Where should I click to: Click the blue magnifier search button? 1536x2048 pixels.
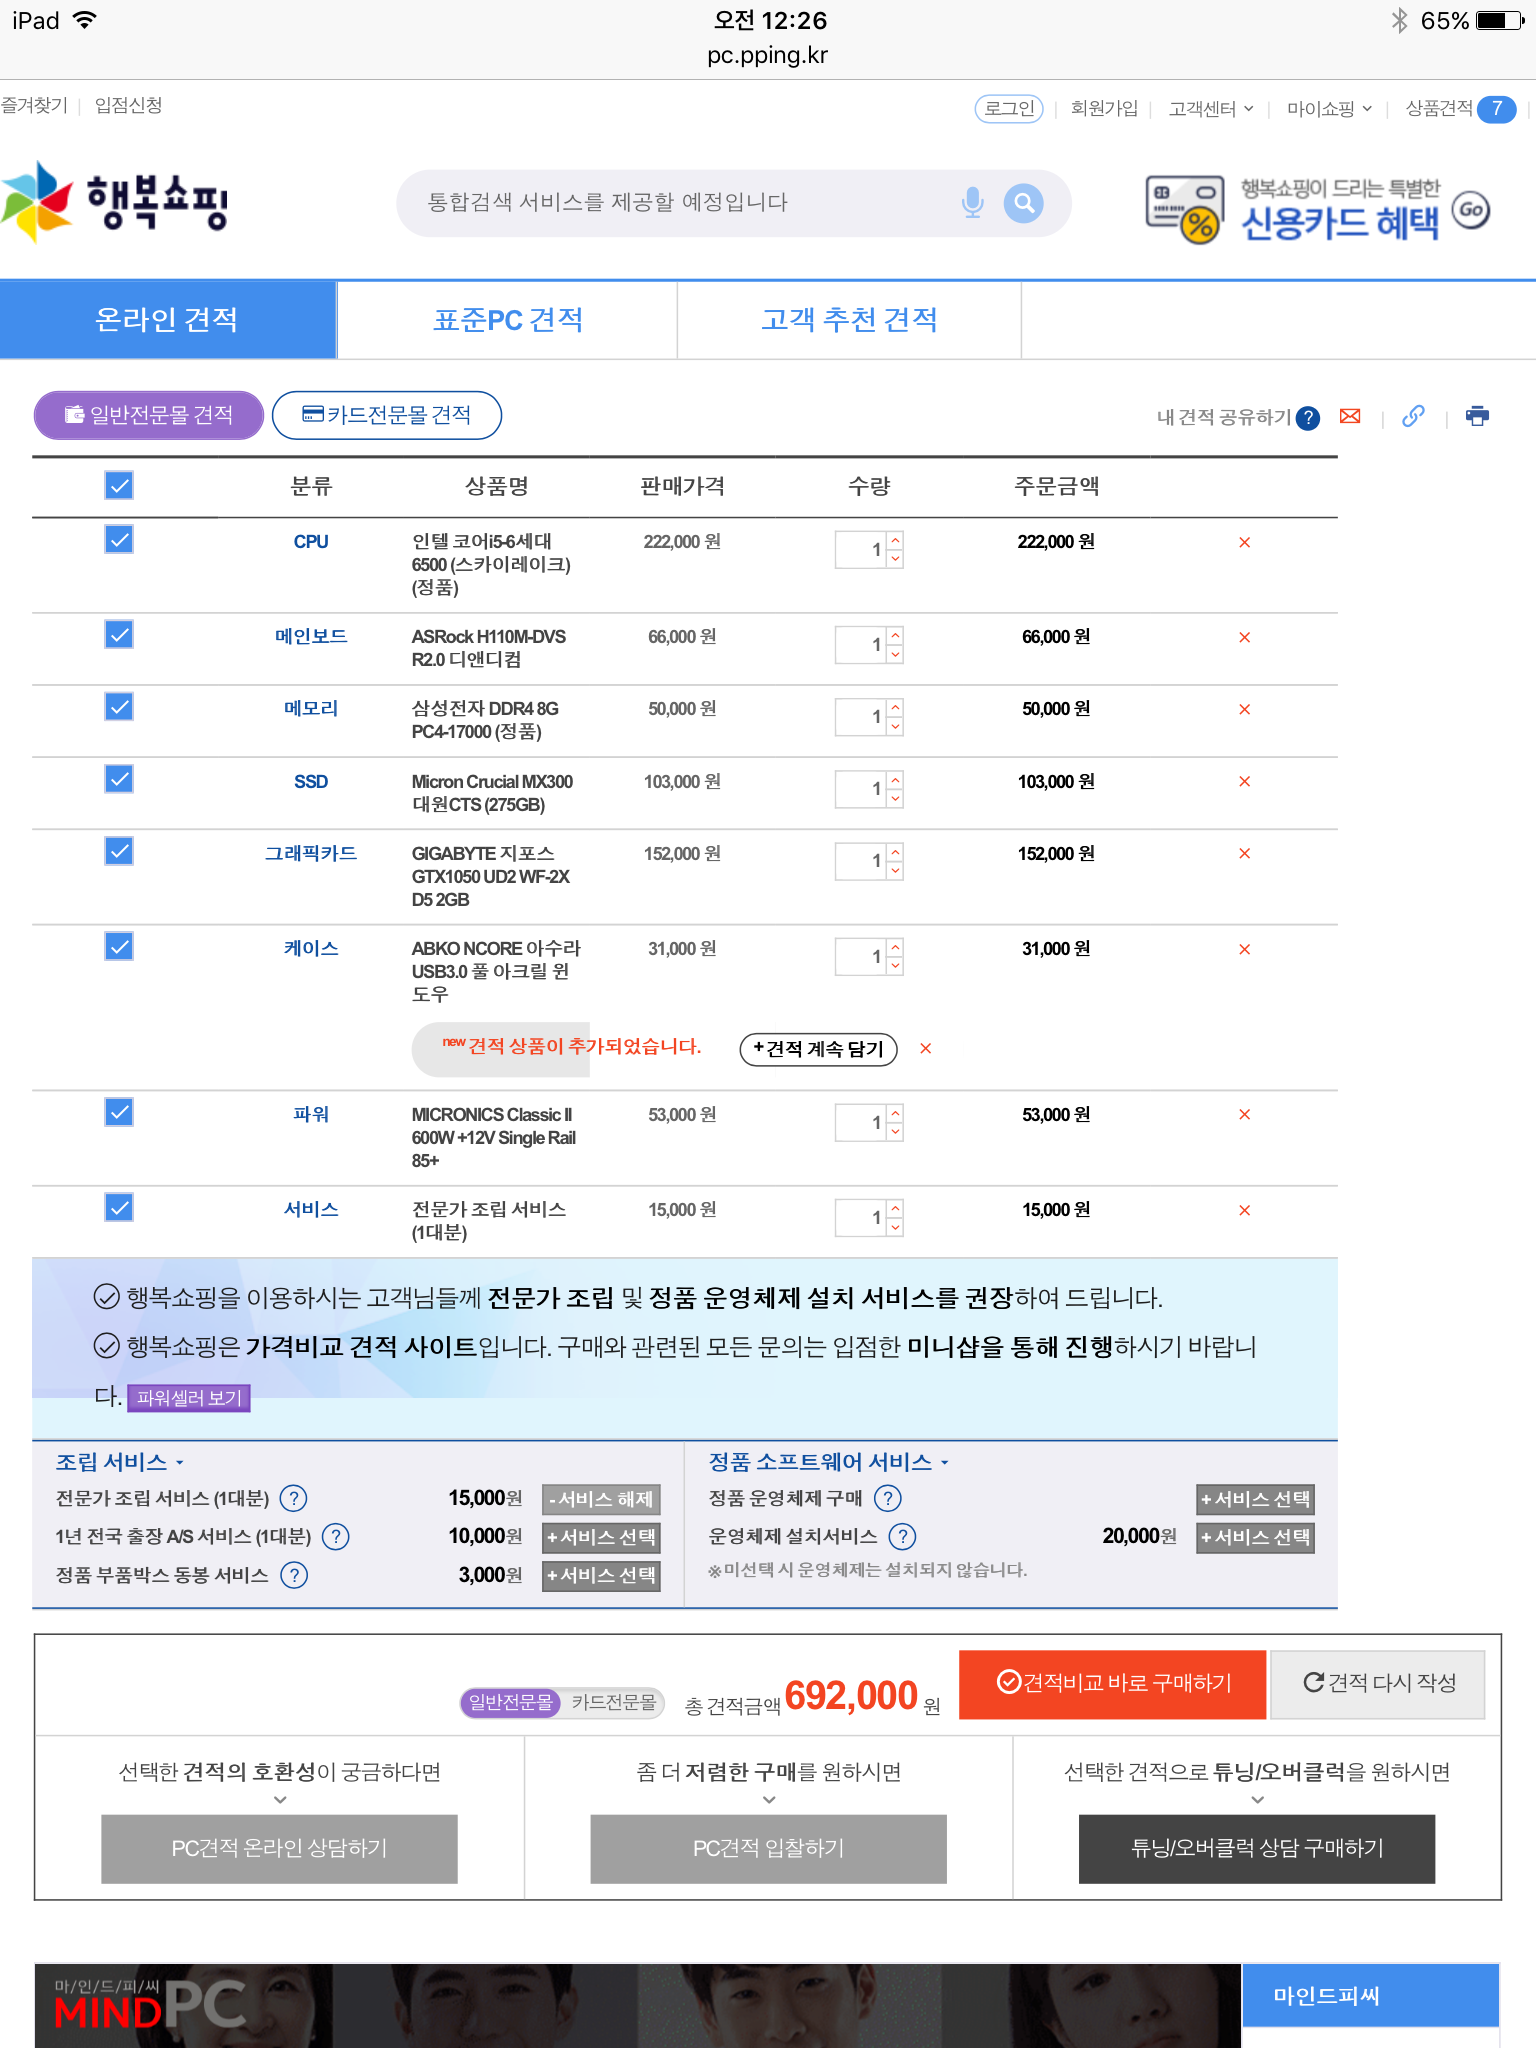tap(1023, 203)
